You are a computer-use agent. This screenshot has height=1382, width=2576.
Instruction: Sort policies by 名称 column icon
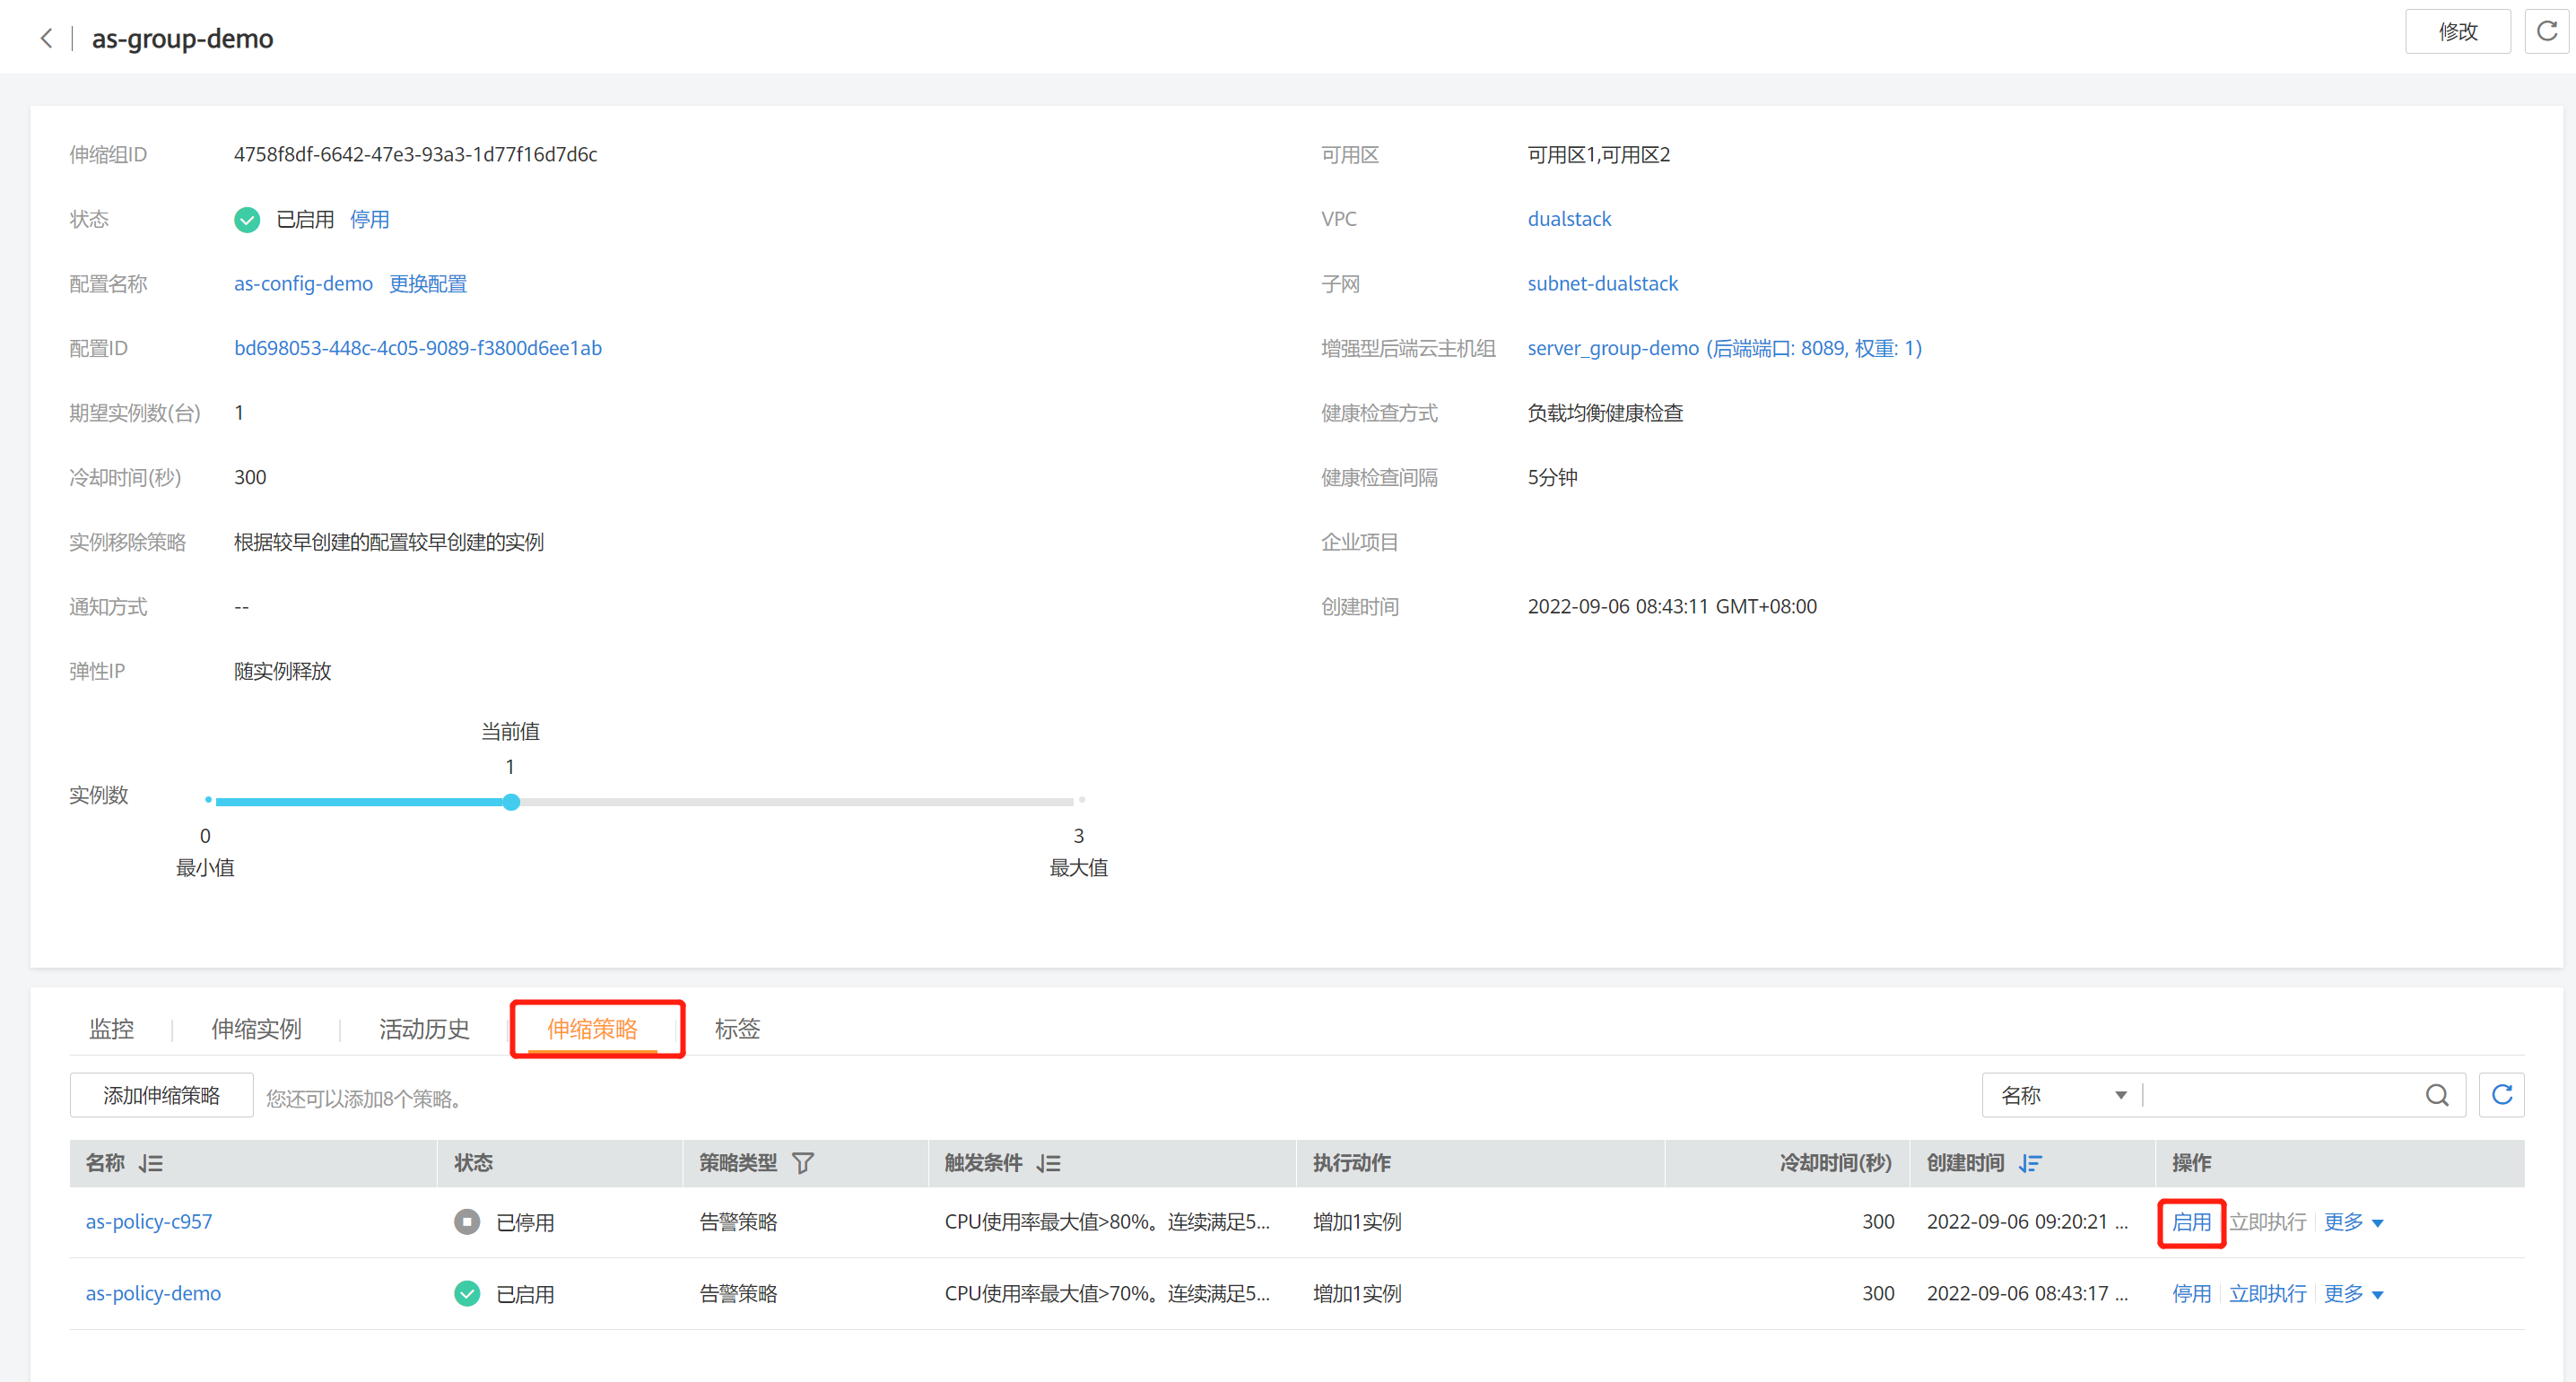[151, 1163]
